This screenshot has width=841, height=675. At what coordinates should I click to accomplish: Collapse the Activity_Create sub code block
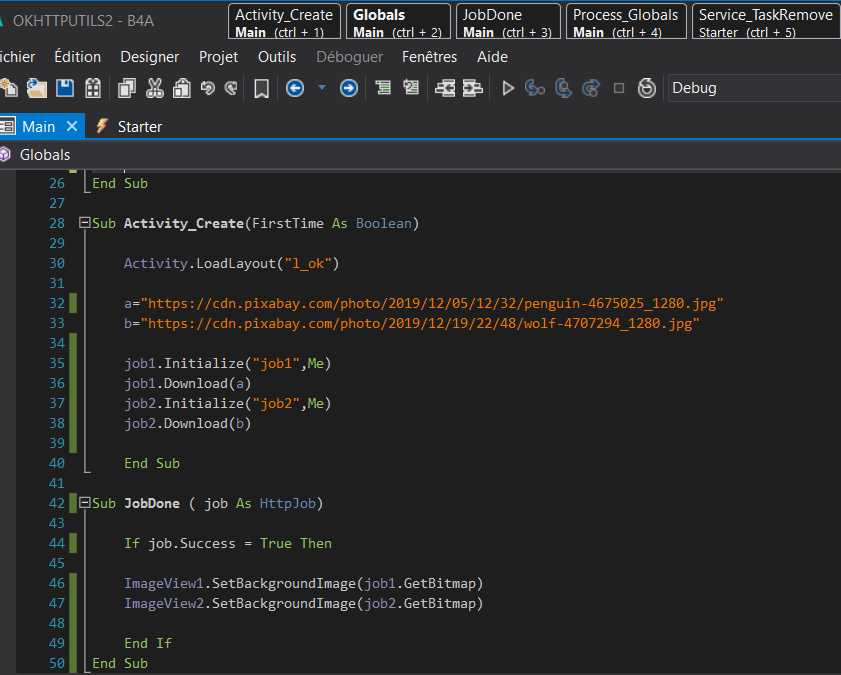[x=84, y=223]
